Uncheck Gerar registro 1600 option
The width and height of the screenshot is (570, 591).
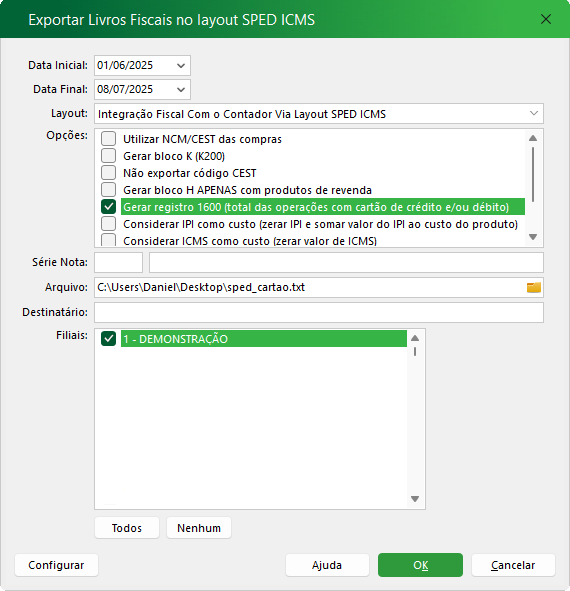[x=108, y=207]
